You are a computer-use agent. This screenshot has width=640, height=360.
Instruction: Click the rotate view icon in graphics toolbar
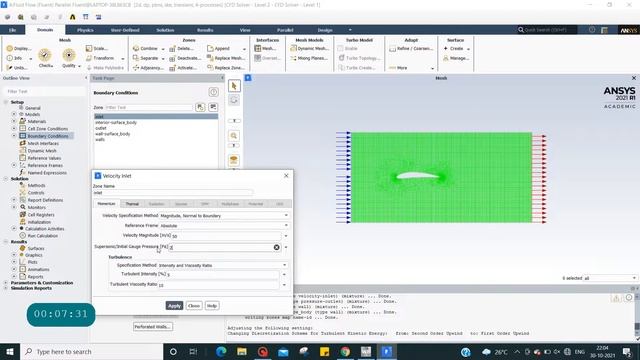pyautogui.click(x=234, y=100)
